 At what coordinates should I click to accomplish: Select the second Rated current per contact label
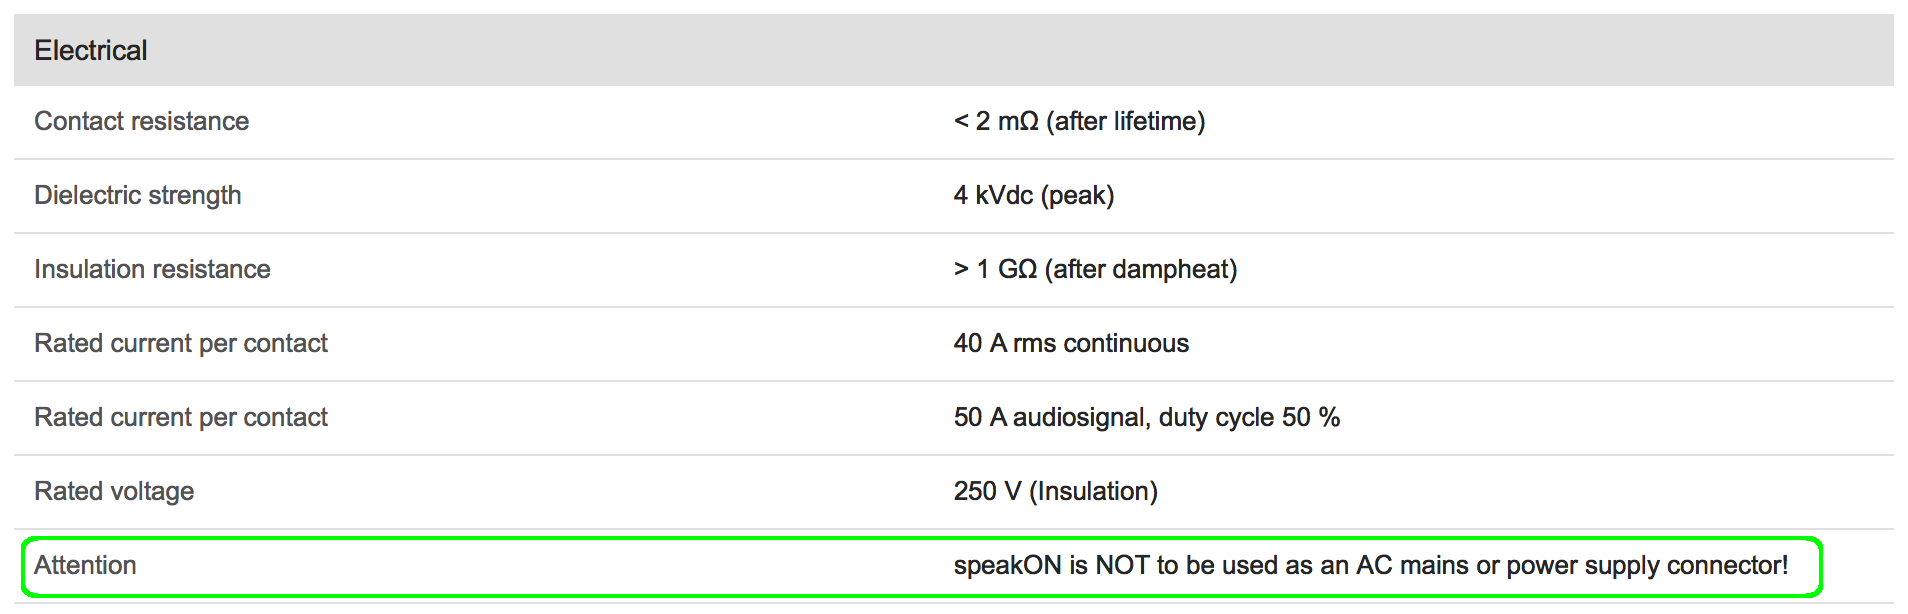click(x=180, y=417)
